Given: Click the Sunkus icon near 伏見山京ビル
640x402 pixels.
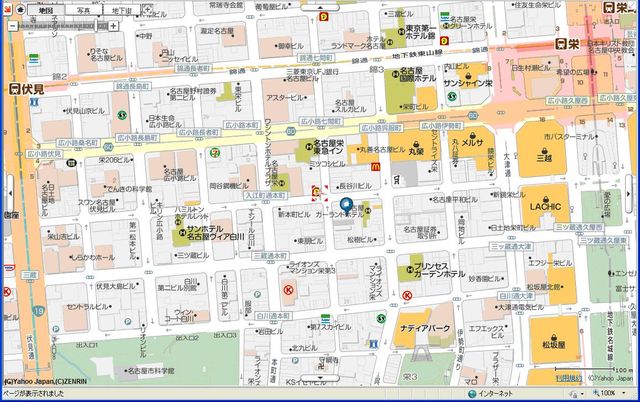Looking at the screenshot, I should (122, 115).
